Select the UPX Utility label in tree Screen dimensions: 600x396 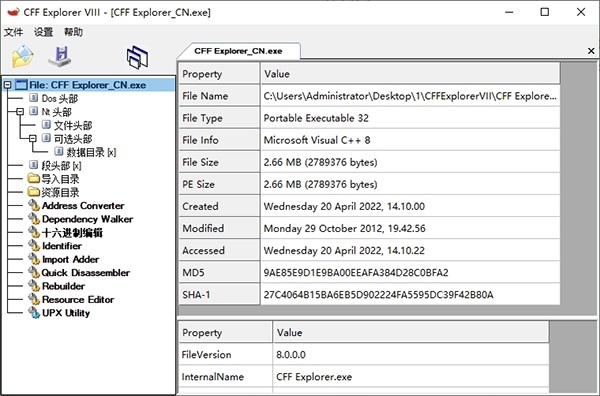coord(66,313)
